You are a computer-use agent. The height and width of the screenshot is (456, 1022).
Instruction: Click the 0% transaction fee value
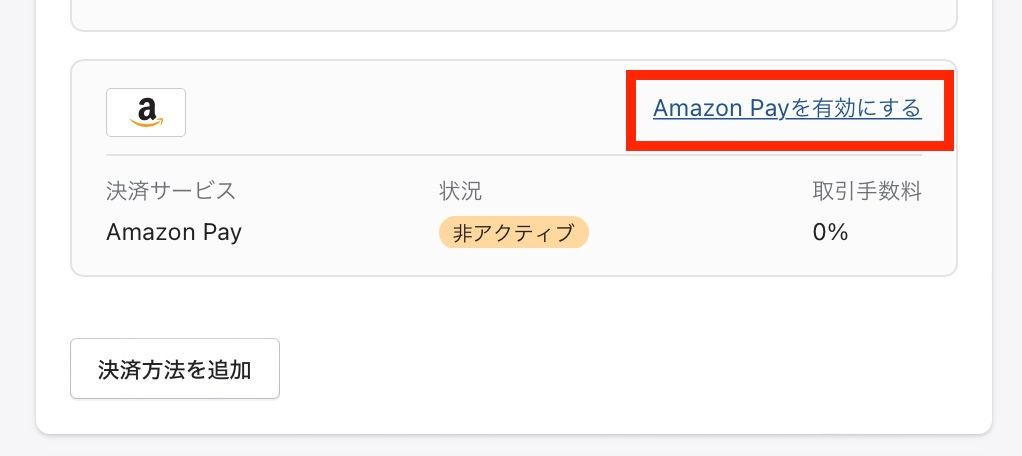(x=830, y=233)
